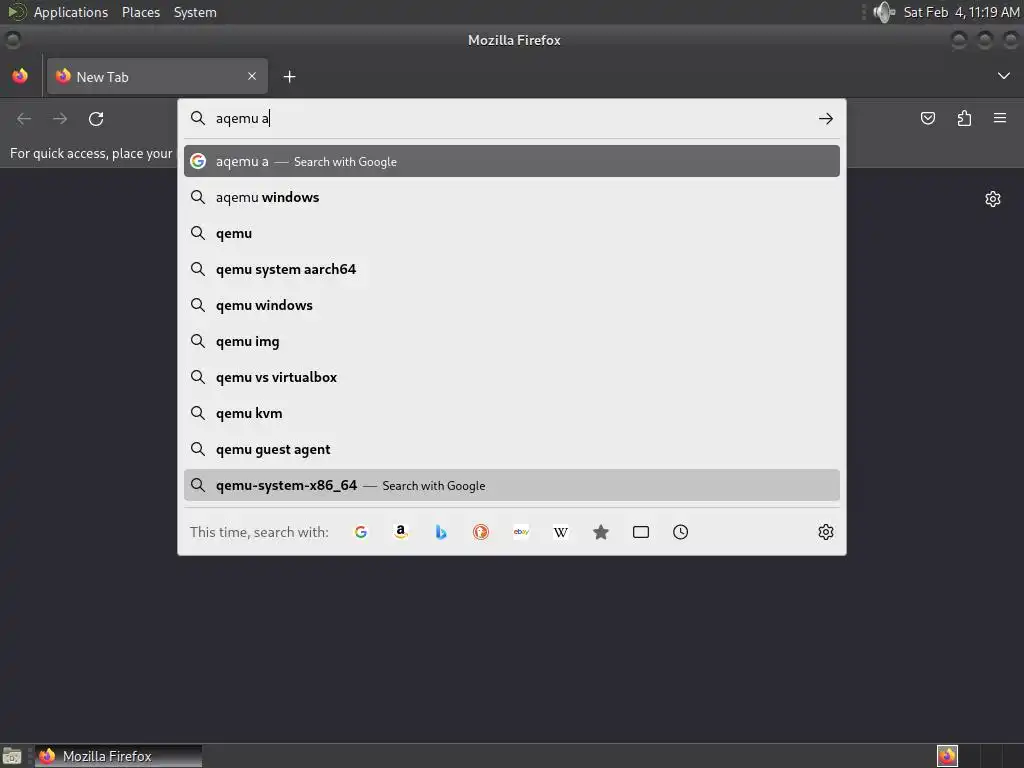This screenshot has height=768, width=1024.
Task: Click the show desktop icon in bottom panel
Action: [12, 756]
